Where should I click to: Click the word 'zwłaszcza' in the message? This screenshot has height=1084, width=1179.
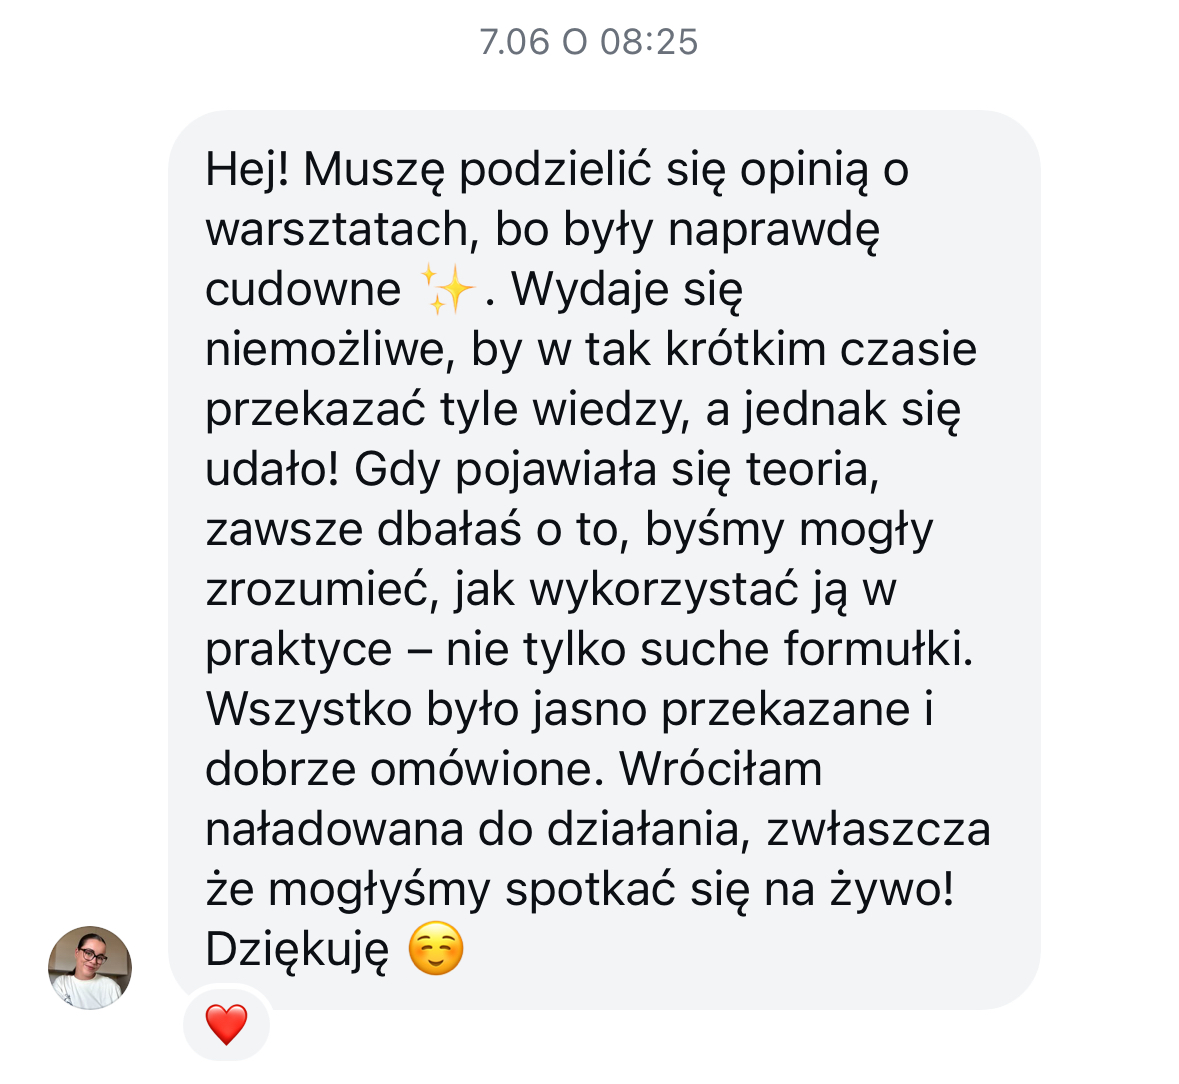[x=878, y=830]
